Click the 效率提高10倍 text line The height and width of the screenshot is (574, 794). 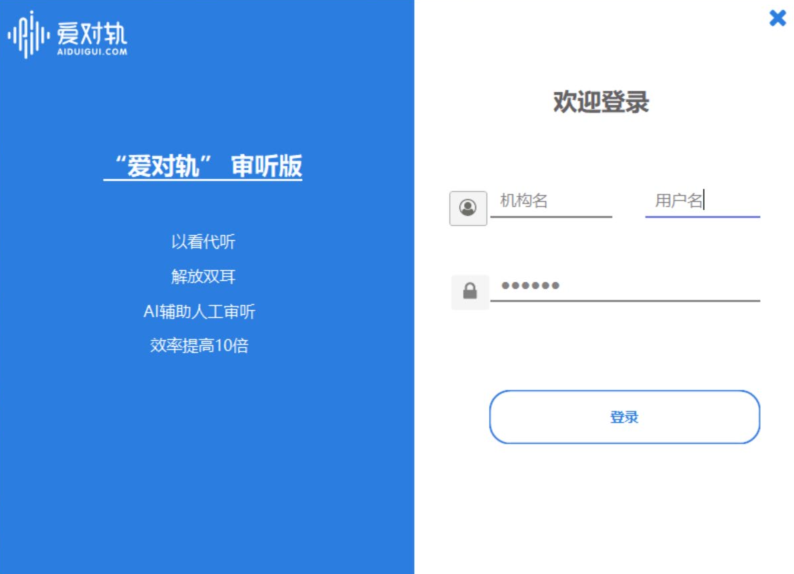click(199, 346)
